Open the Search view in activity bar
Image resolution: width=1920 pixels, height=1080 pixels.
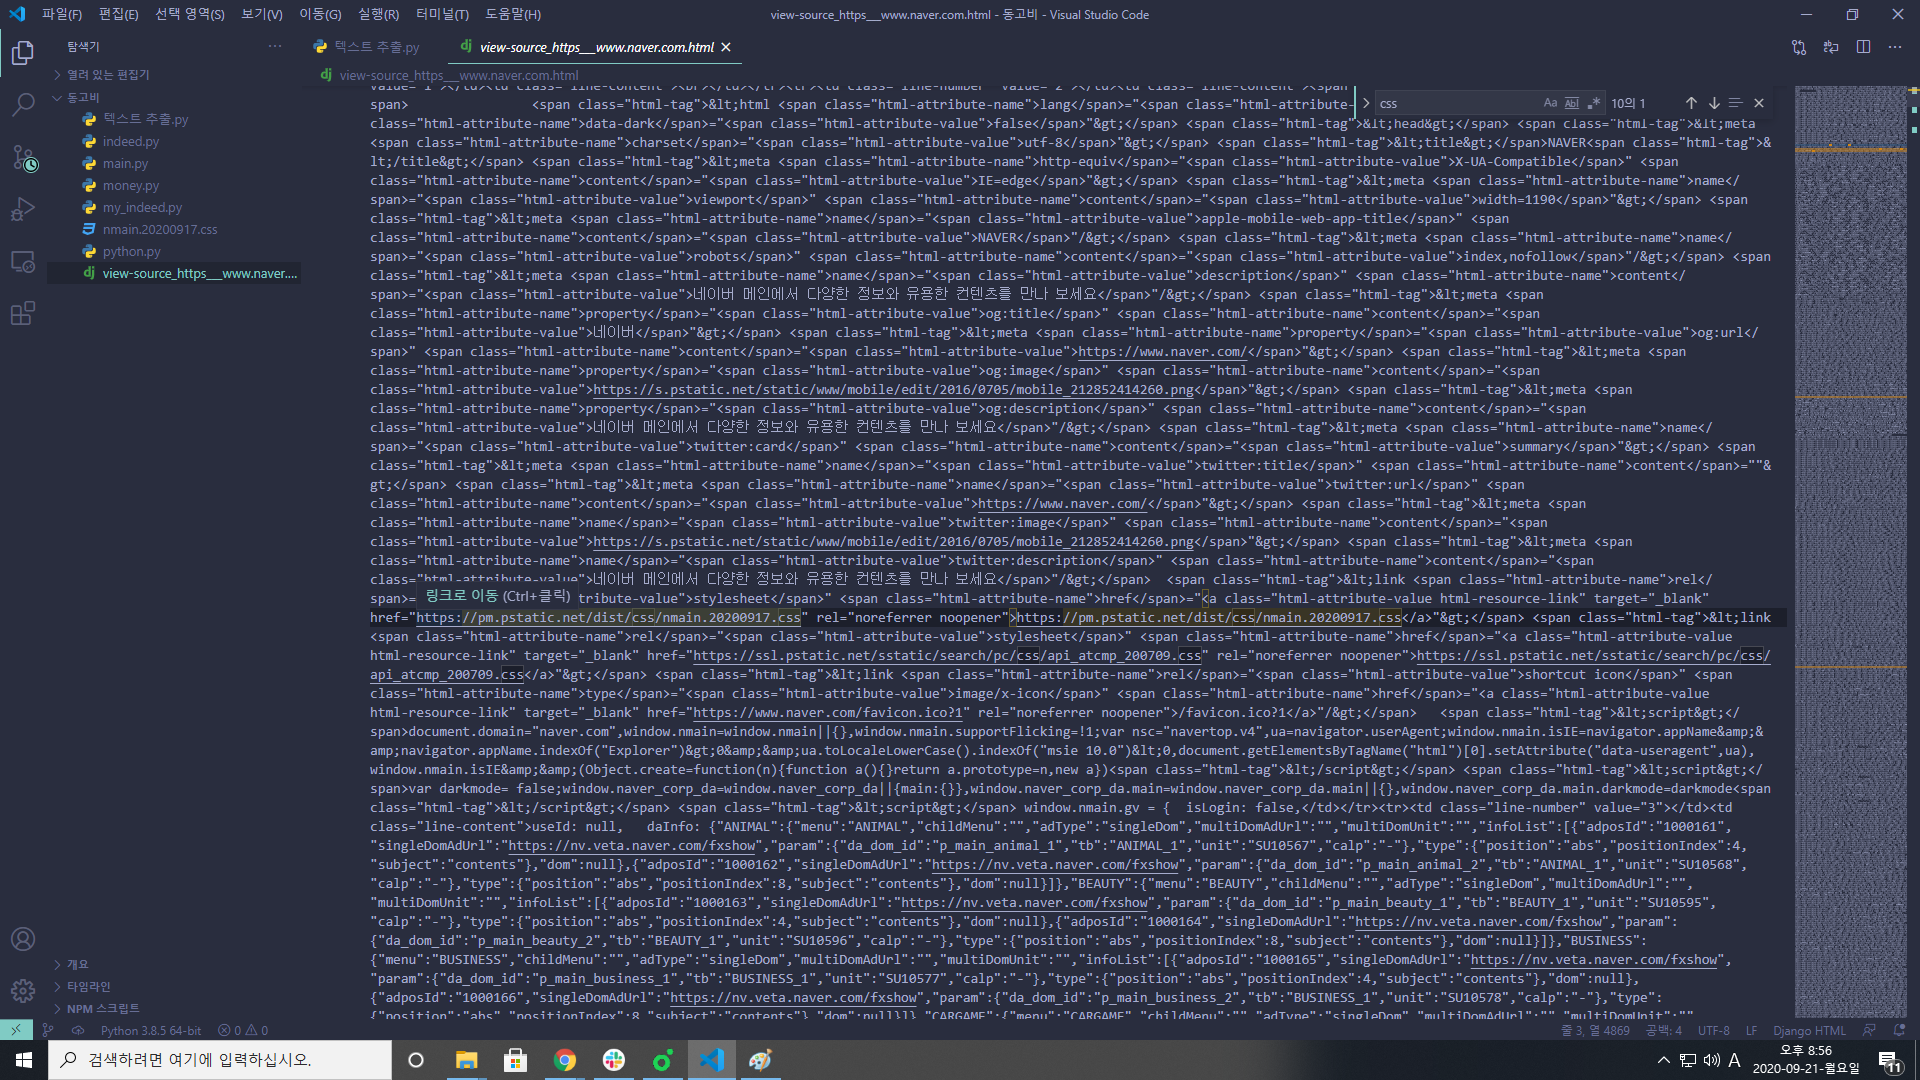[22, 104]
